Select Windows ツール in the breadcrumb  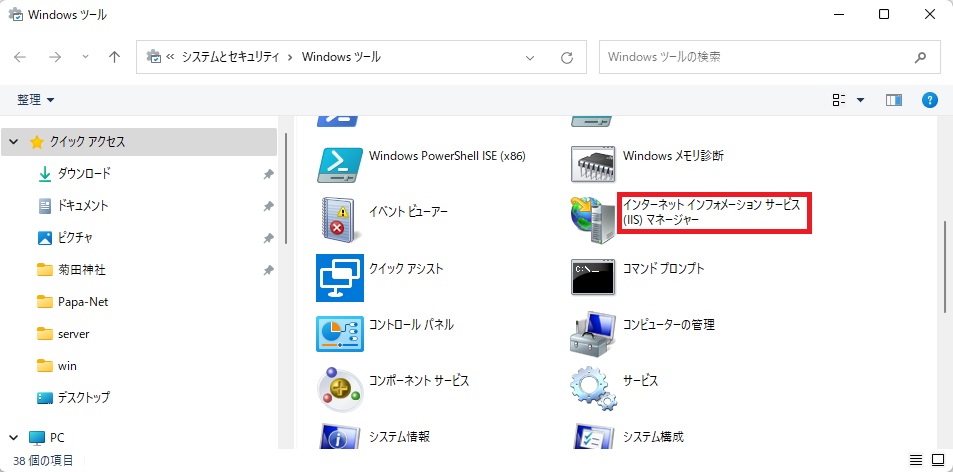[342, 57]
